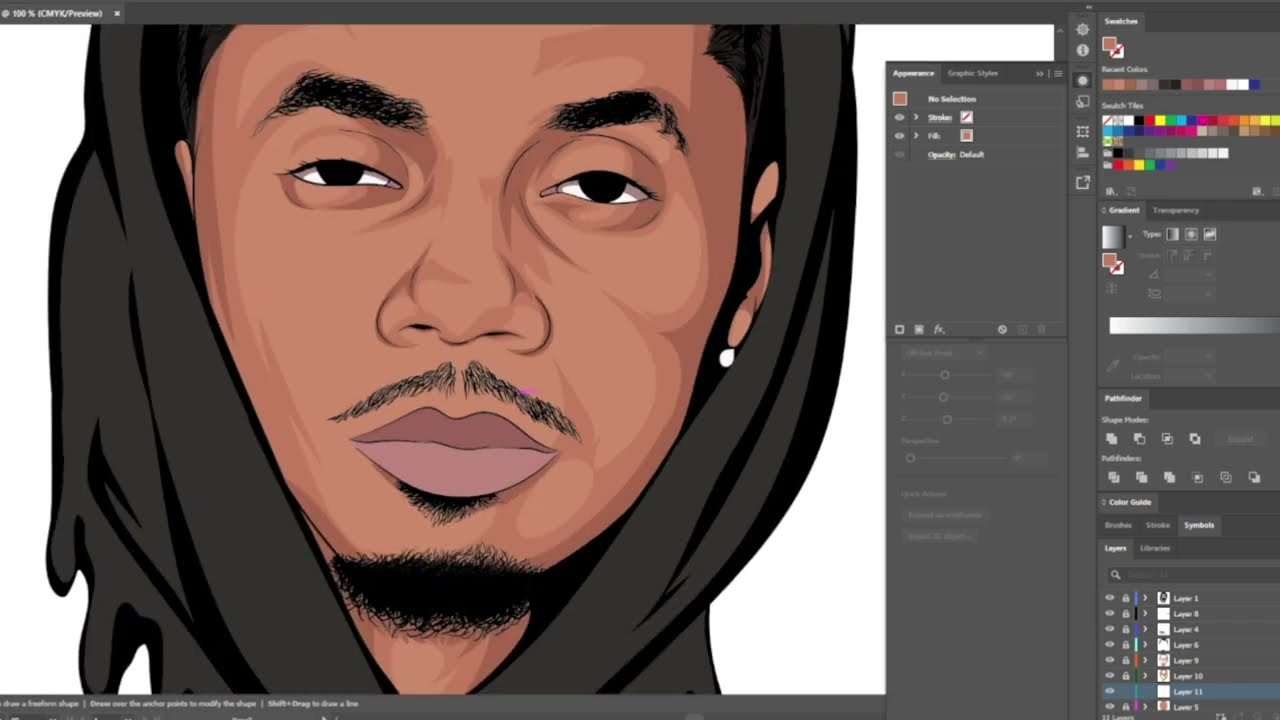
Task: Switch to the Brushes tab
Action: pos(1118,525)
